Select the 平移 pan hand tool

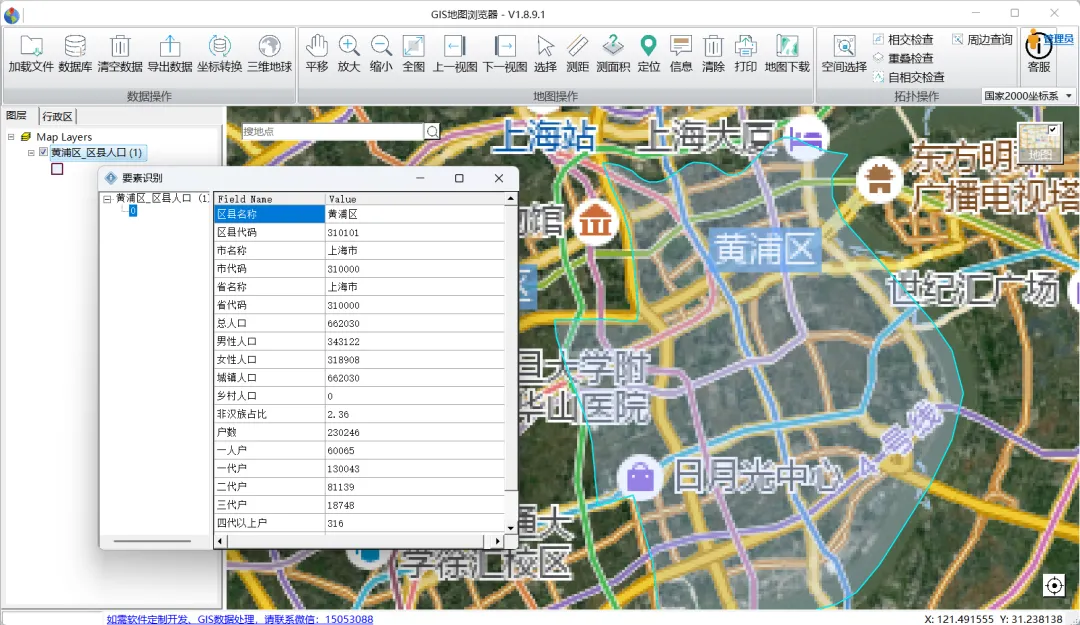point(317,47)
